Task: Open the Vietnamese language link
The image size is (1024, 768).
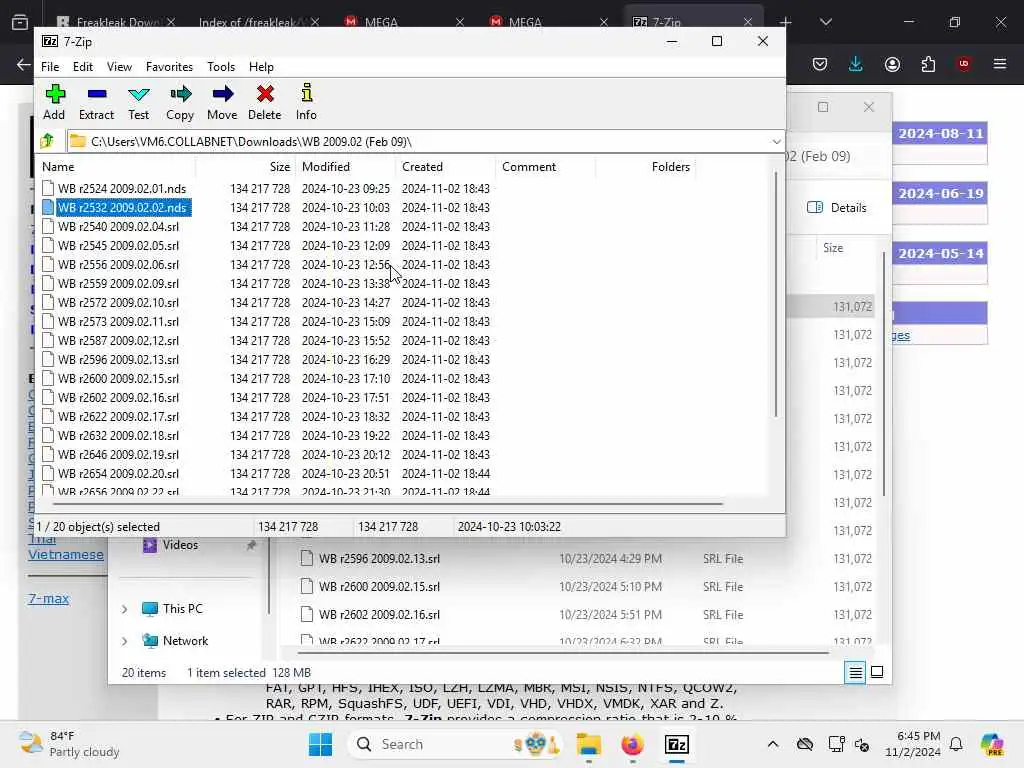Action: pos(65,554)
